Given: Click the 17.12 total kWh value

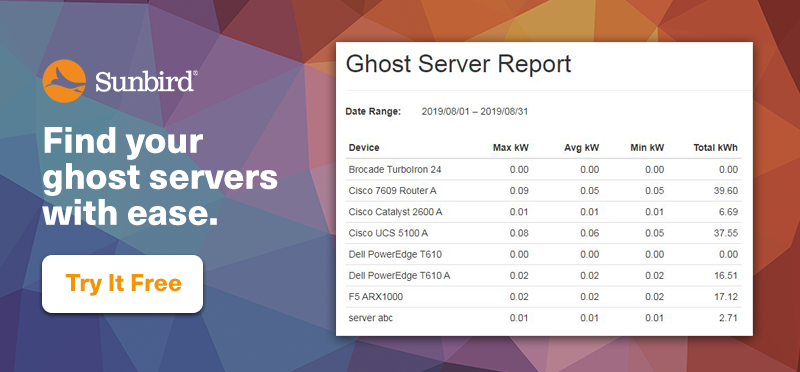Looking at the screenshot, I should point(727,297).
